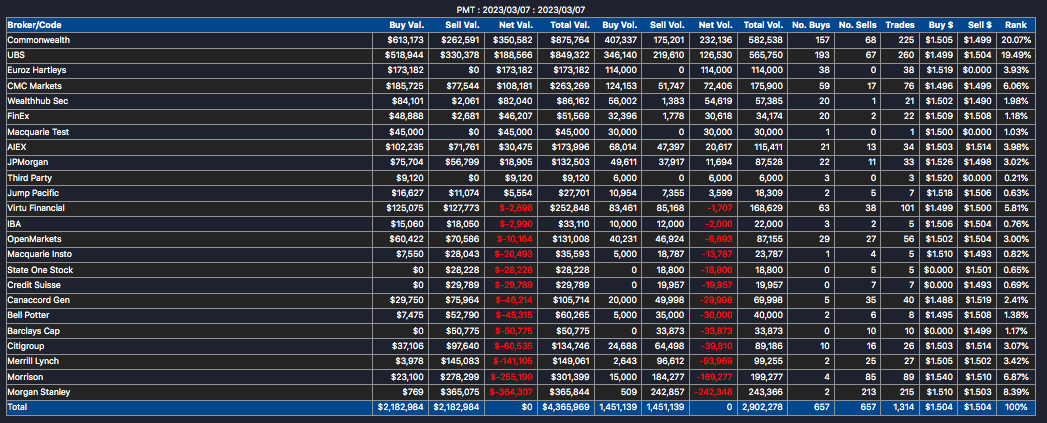This screenshot has width=1047, height=423.
Task: Select the Wealthhub Sec broker name
Action: point(38,101)
